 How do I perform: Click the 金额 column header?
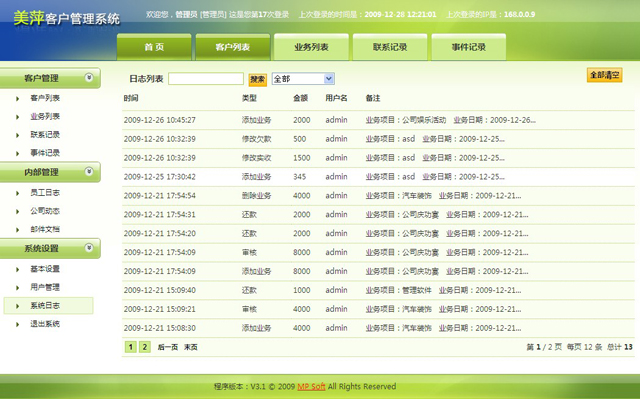point(300,98)
